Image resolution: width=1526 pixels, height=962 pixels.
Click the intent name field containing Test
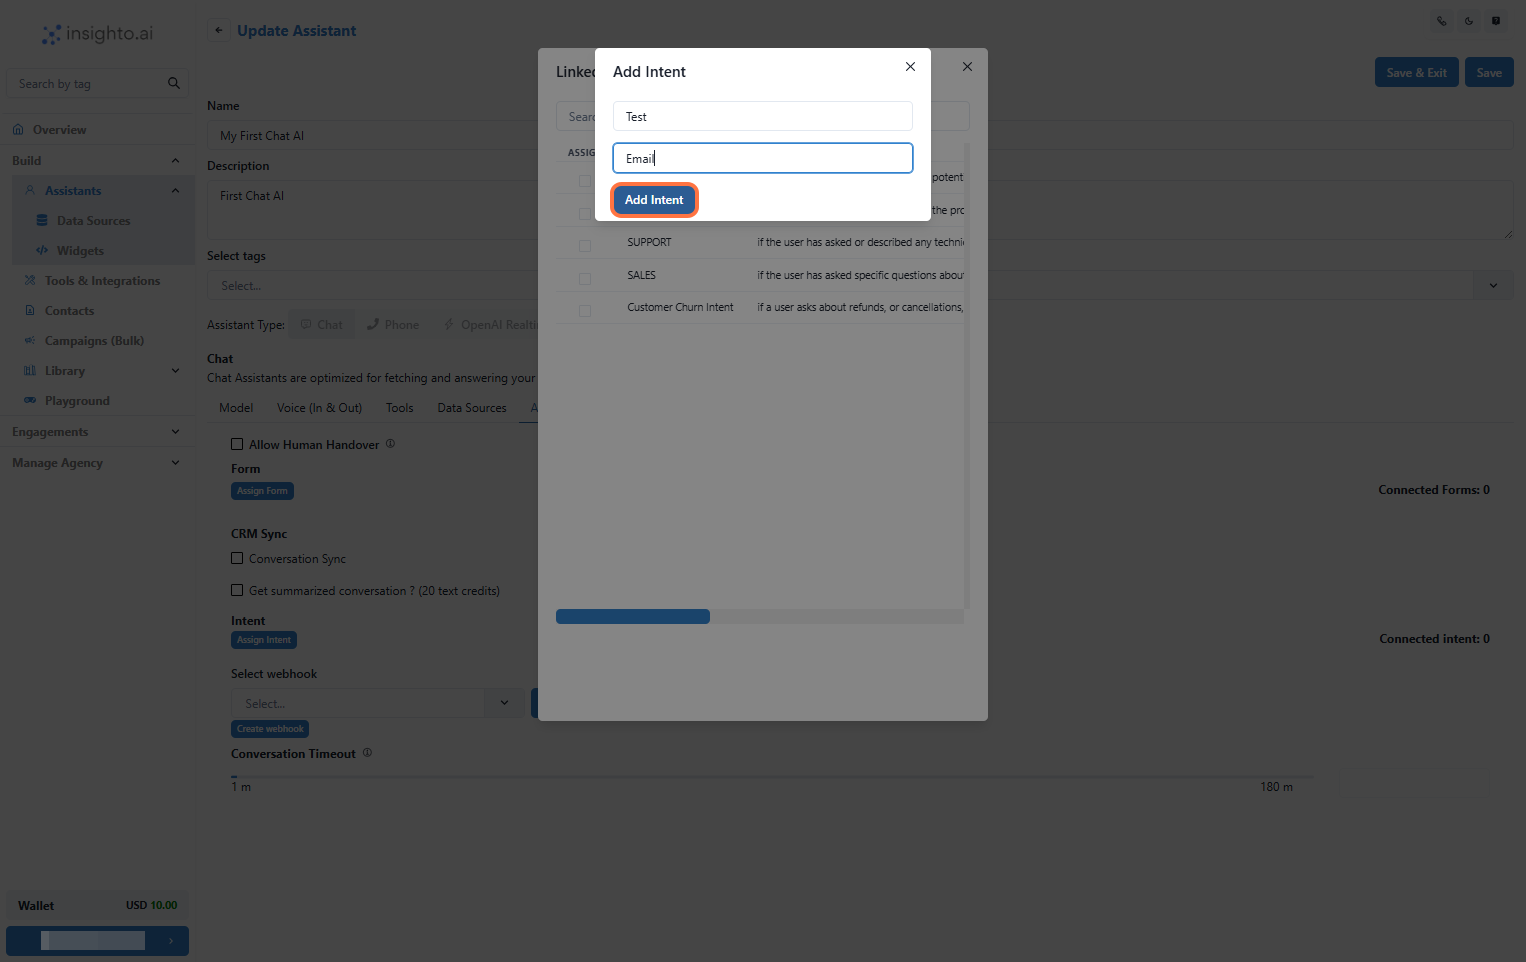tap(763, 116)
